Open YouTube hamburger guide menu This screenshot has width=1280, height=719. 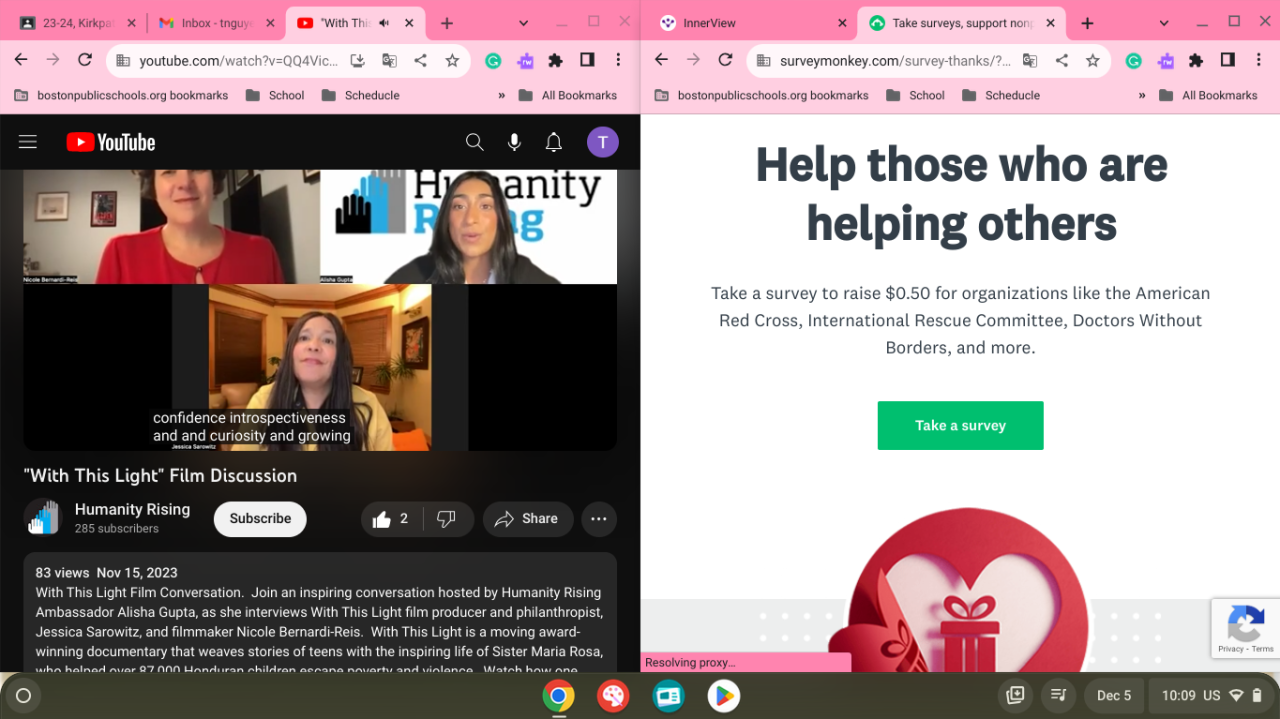28,142
